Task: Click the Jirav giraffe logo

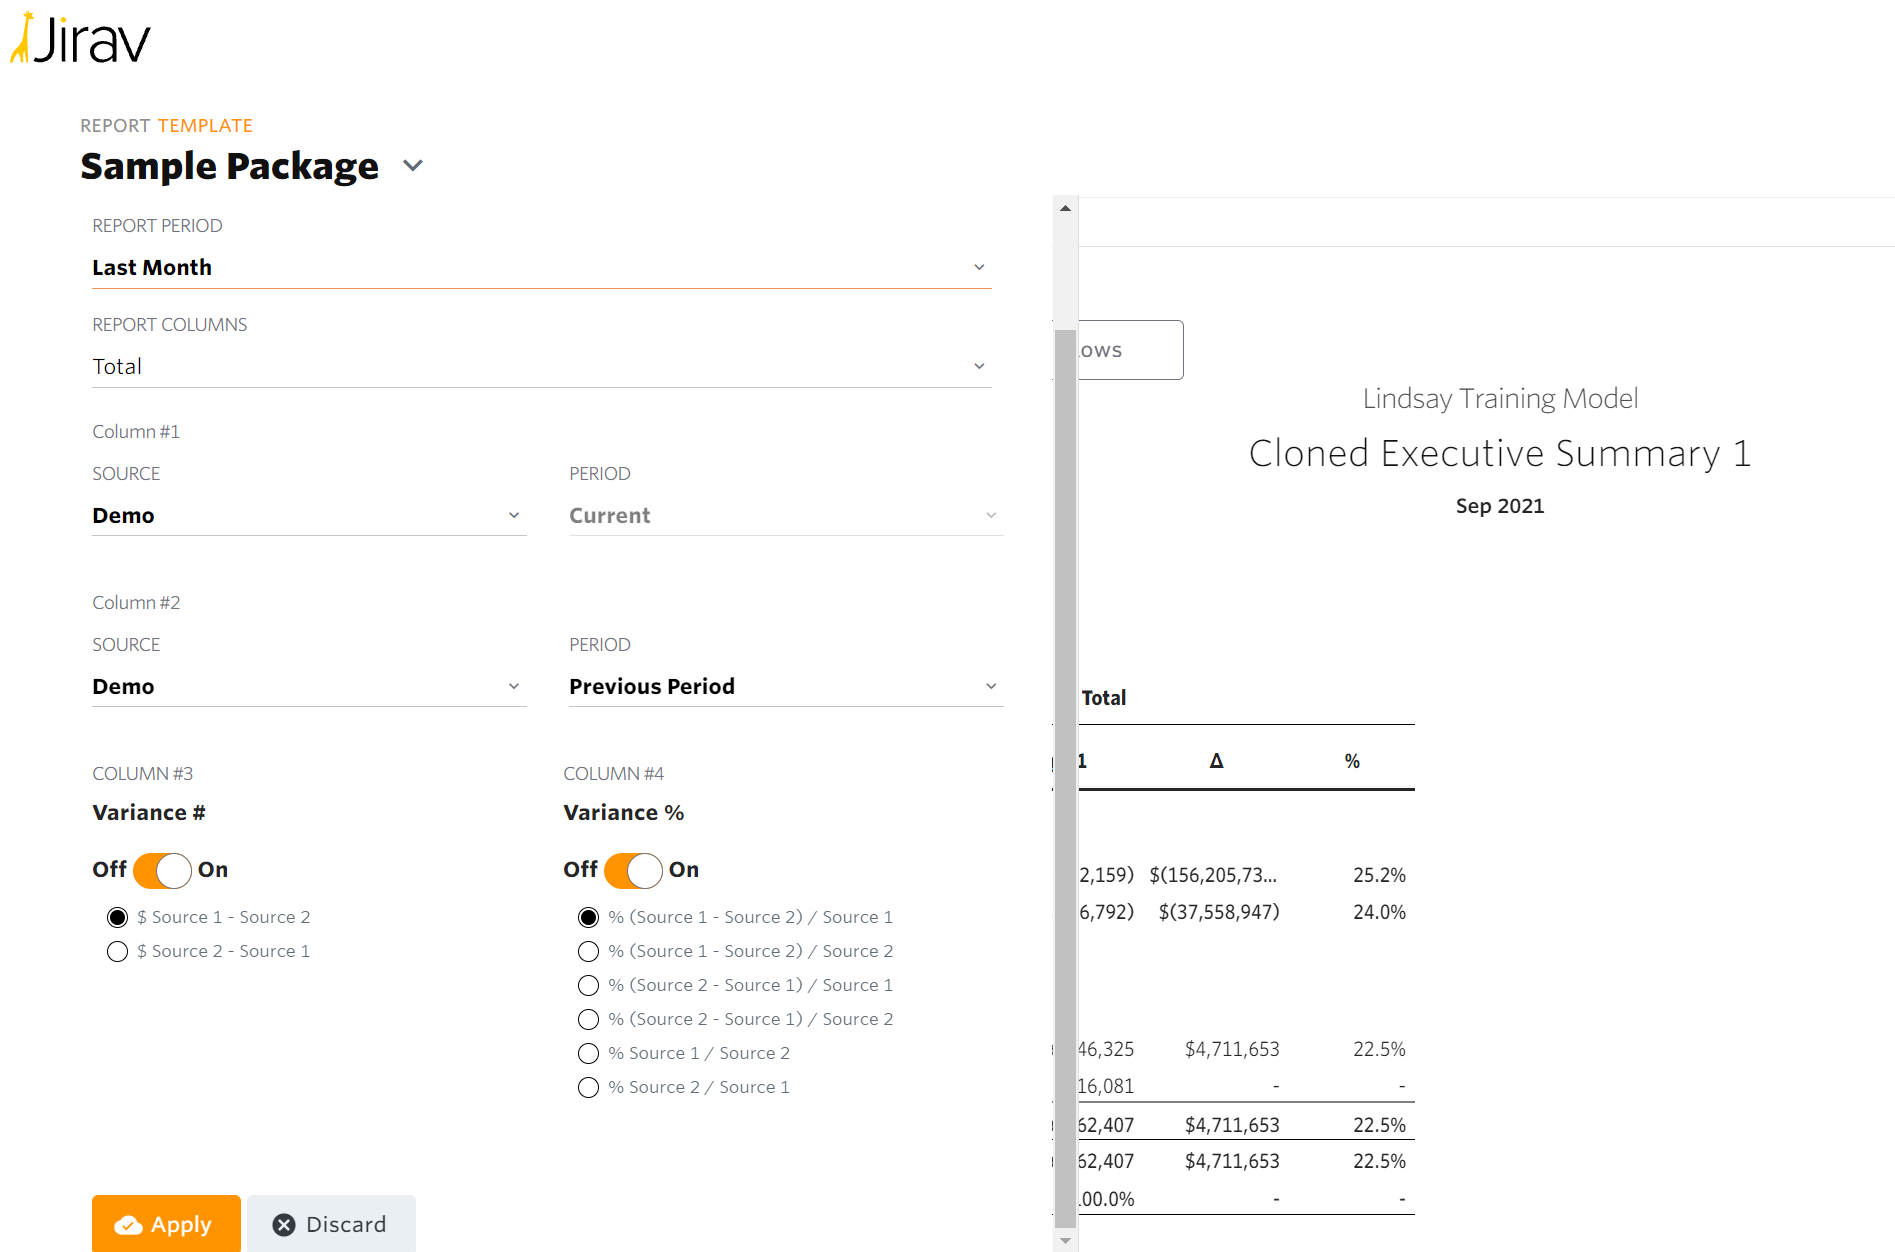Action: (x=80, y=40)
